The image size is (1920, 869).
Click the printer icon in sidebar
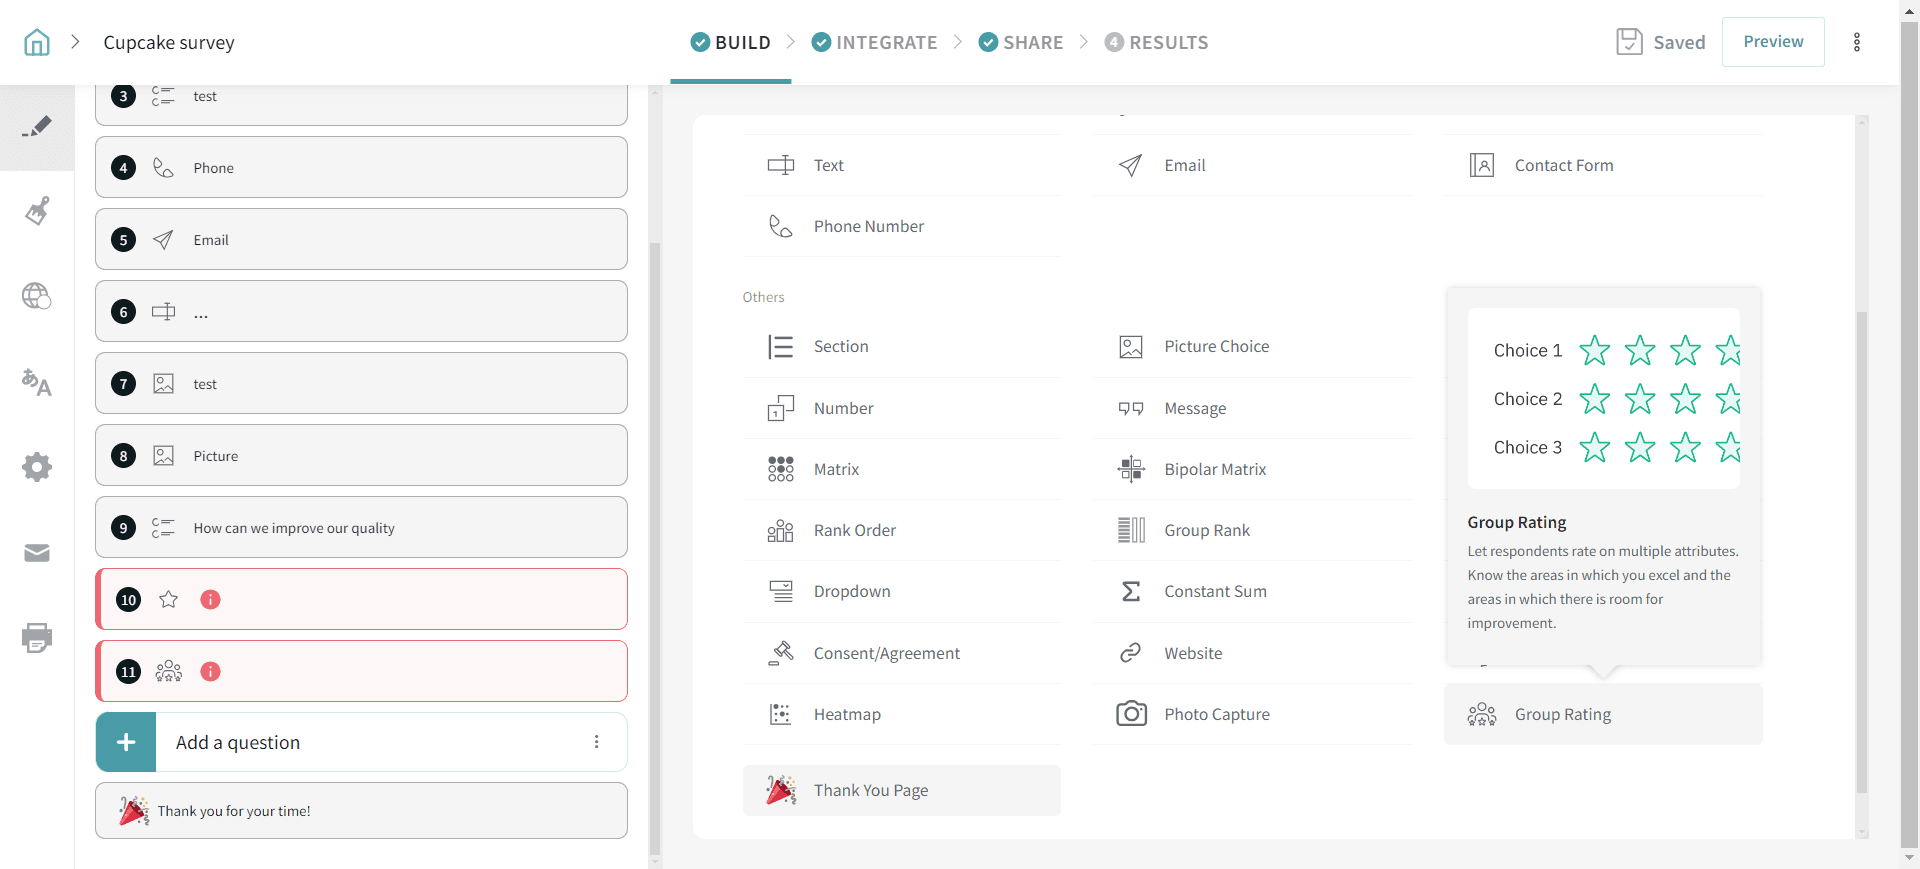[x=37, y=638]
